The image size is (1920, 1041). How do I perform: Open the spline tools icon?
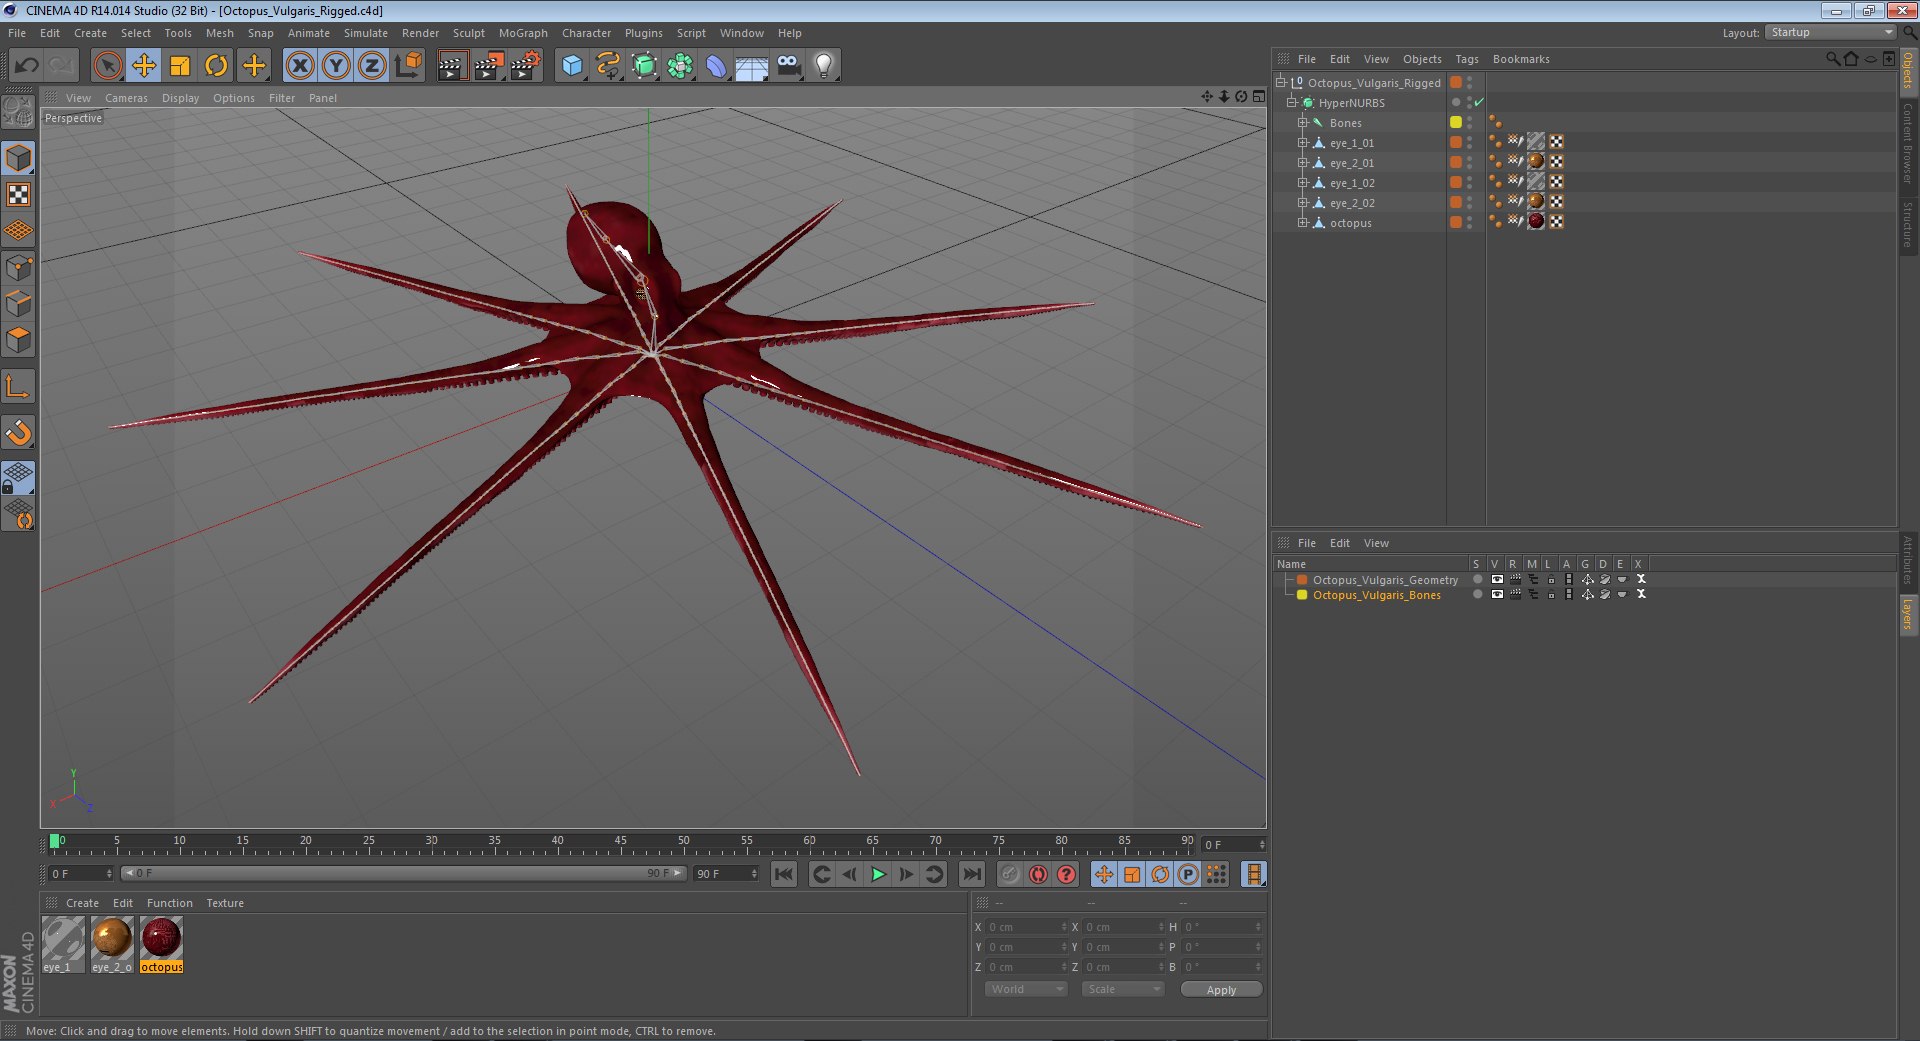pos(608,66)
